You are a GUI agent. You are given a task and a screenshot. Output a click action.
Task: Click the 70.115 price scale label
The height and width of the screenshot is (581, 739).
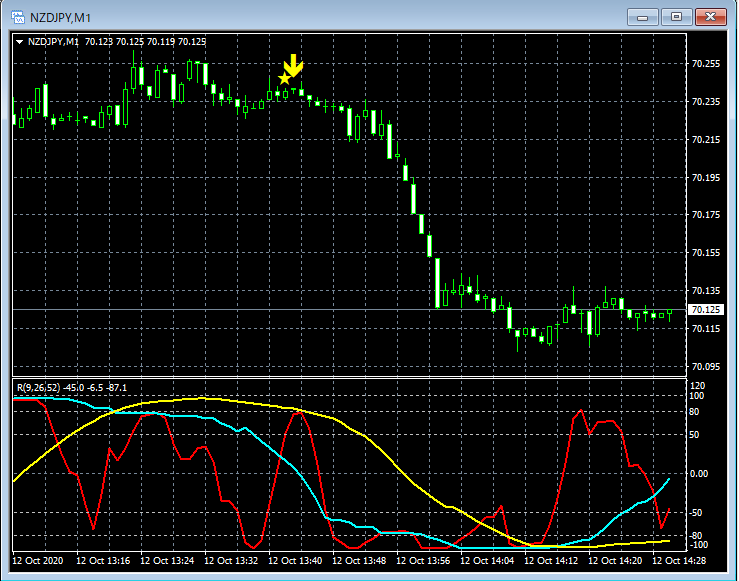tap(706, 328)
